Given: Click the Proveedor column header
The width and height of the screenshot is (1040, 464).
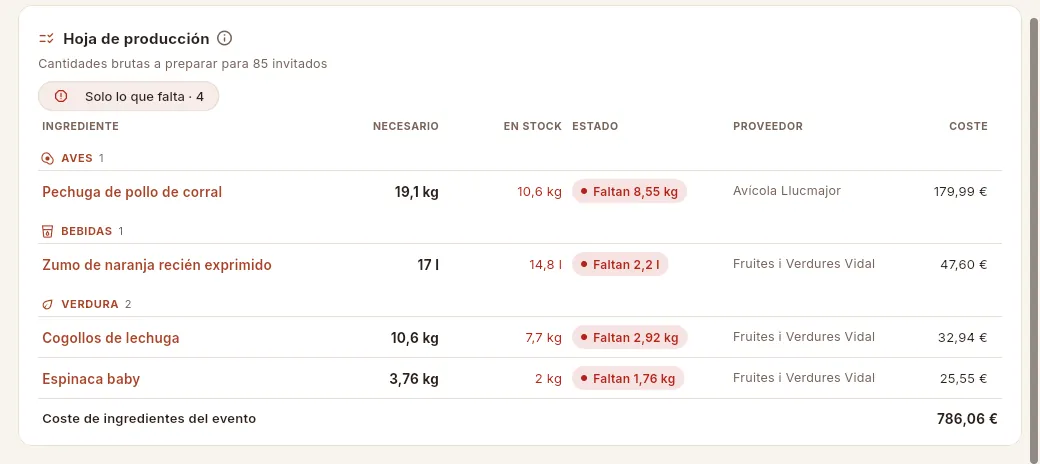Looking at the screenshot, I should [767, 126].
